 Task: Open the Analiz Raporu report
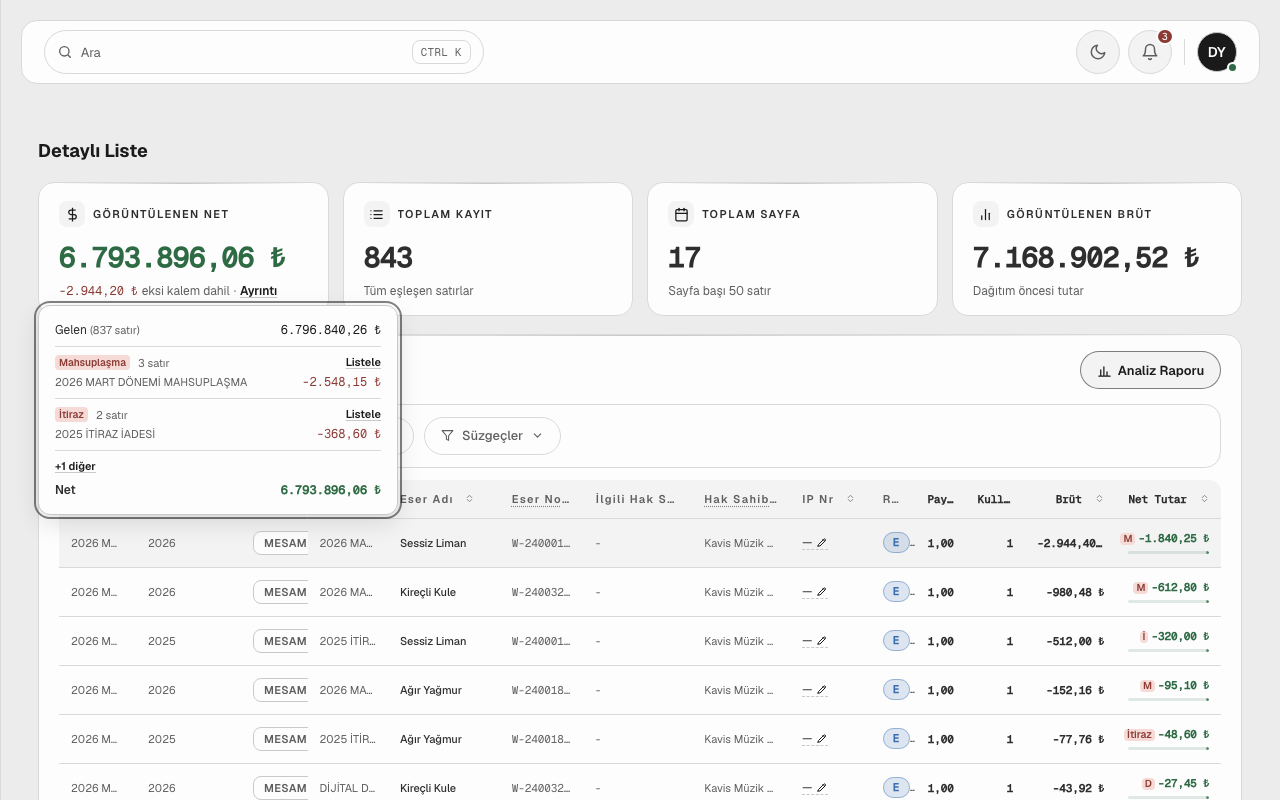(x=1150, y=370)
